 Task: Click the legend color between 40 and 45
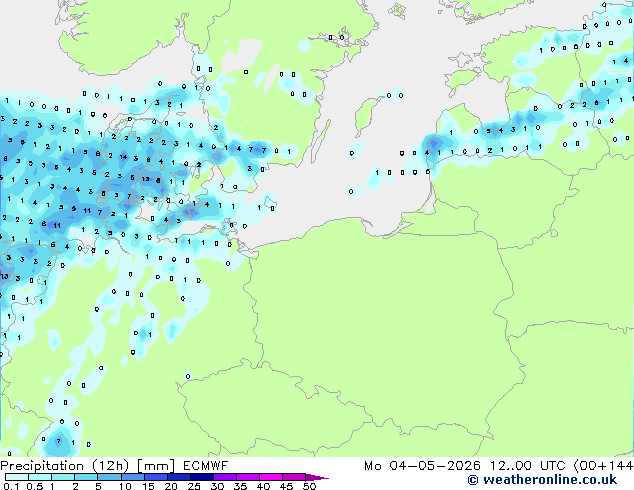click(271, 477)
